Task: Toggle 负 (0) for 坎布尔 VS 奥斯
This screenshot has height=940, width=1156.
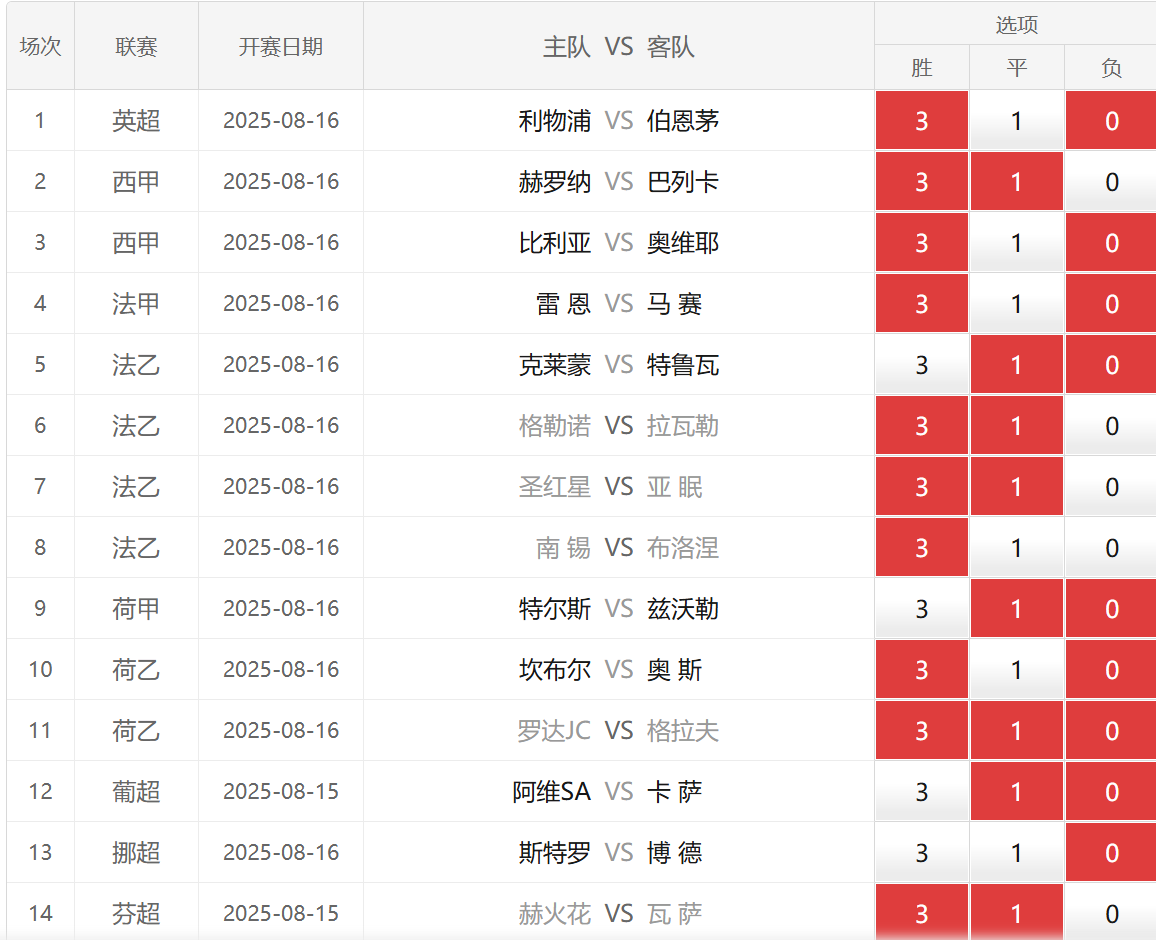Action: pos(1112,669)
